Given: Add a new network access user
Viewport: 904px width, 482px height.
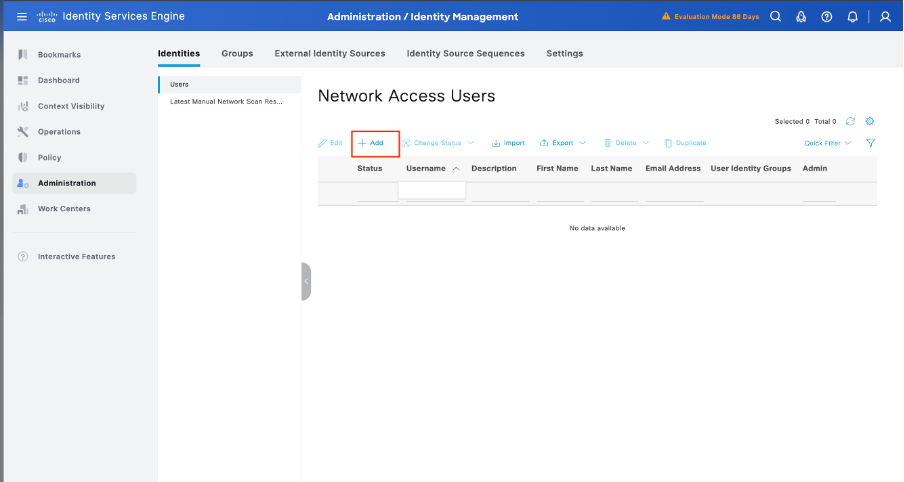Looking at the screenshot, I should (x=371, y=143).
